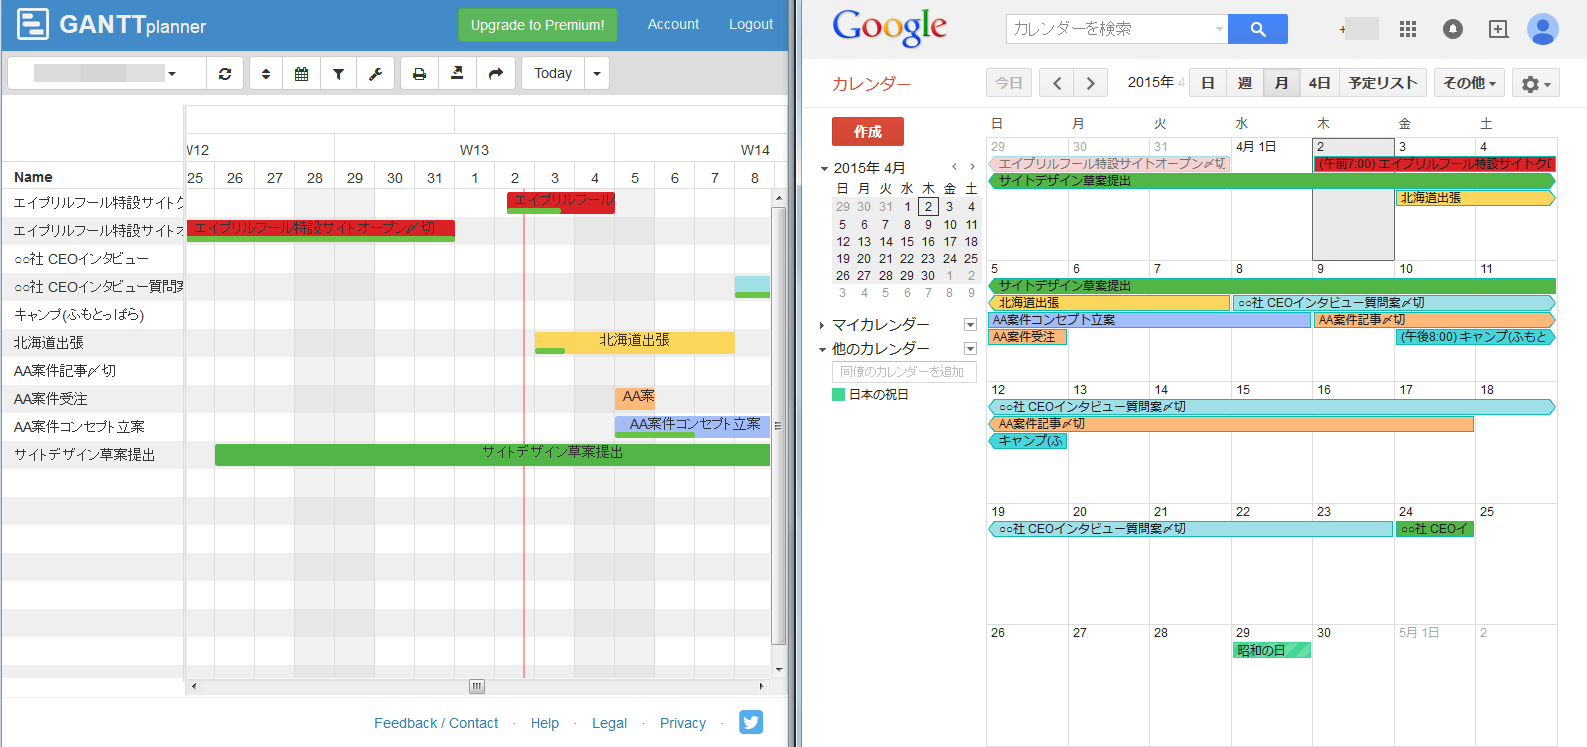Open the dropdown arrow next to Today
This screenshot has width=1587, height=747.
(x=597, y=73)
